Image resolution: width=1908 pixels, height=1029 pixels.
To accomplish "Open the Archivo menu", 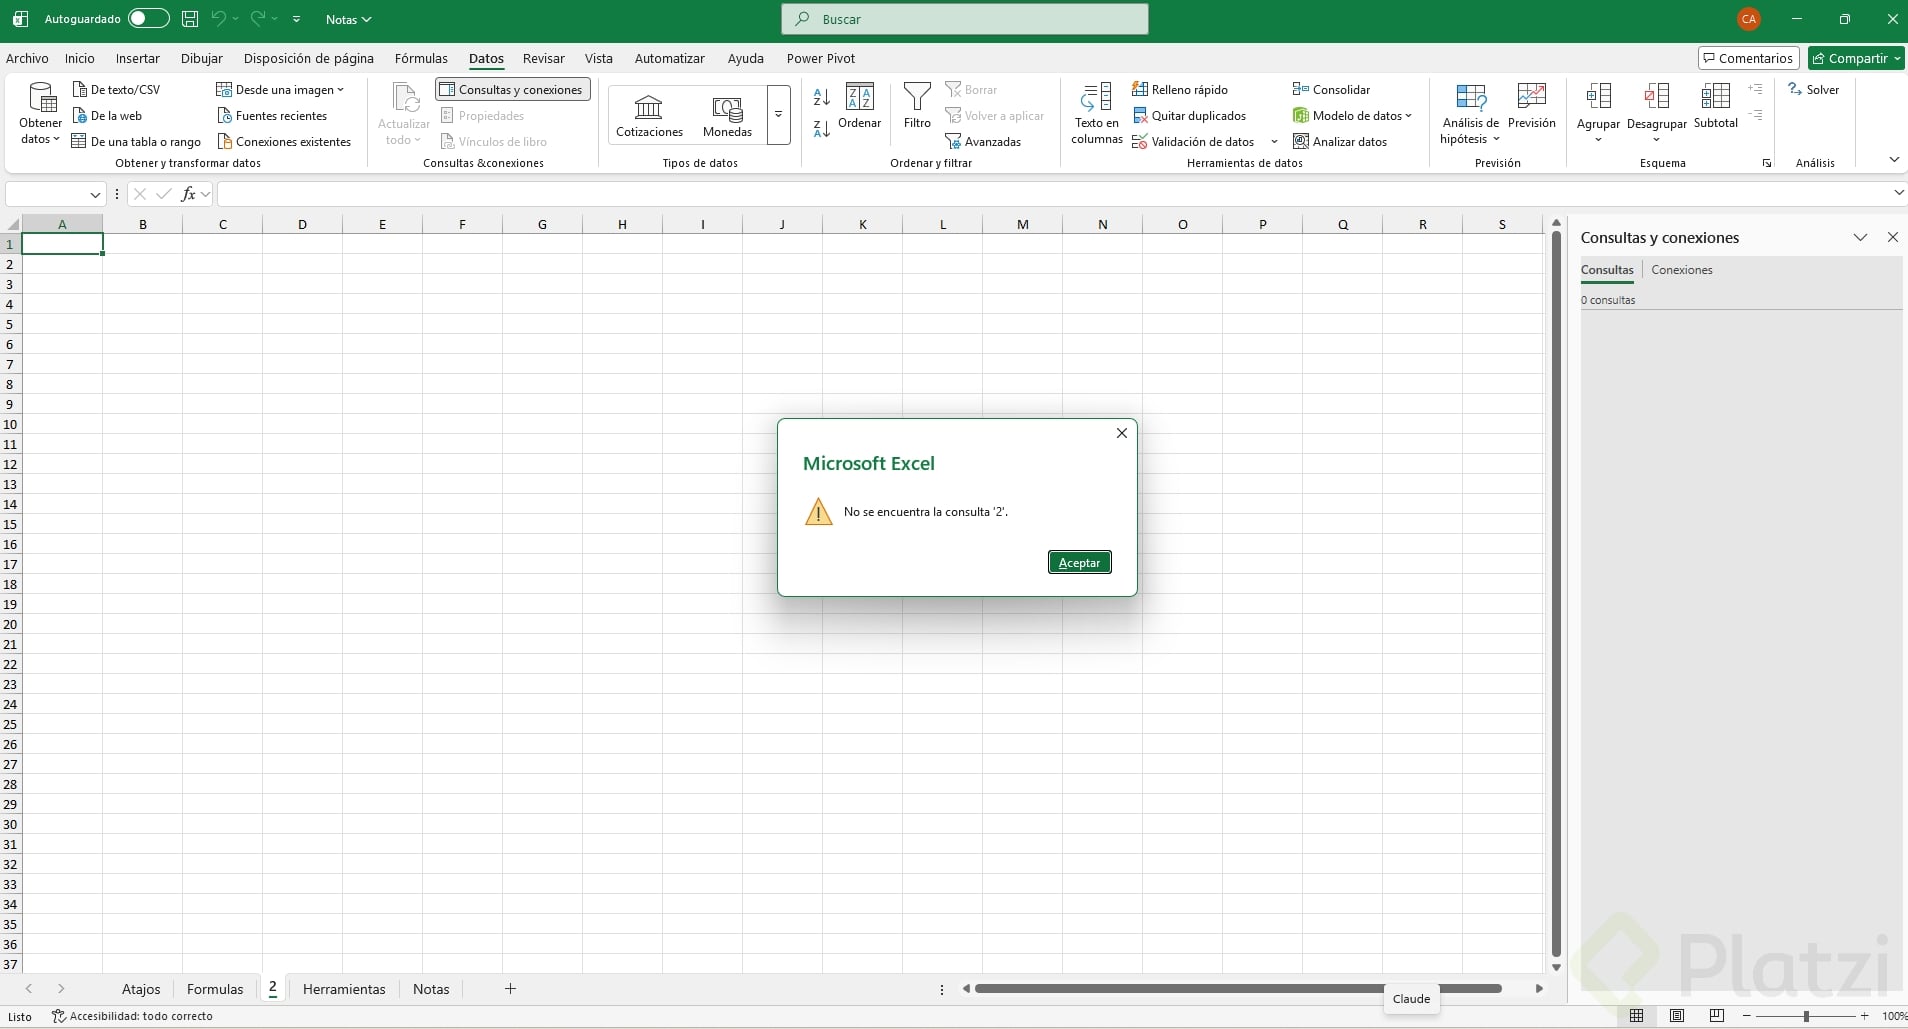I will [27, 58].
